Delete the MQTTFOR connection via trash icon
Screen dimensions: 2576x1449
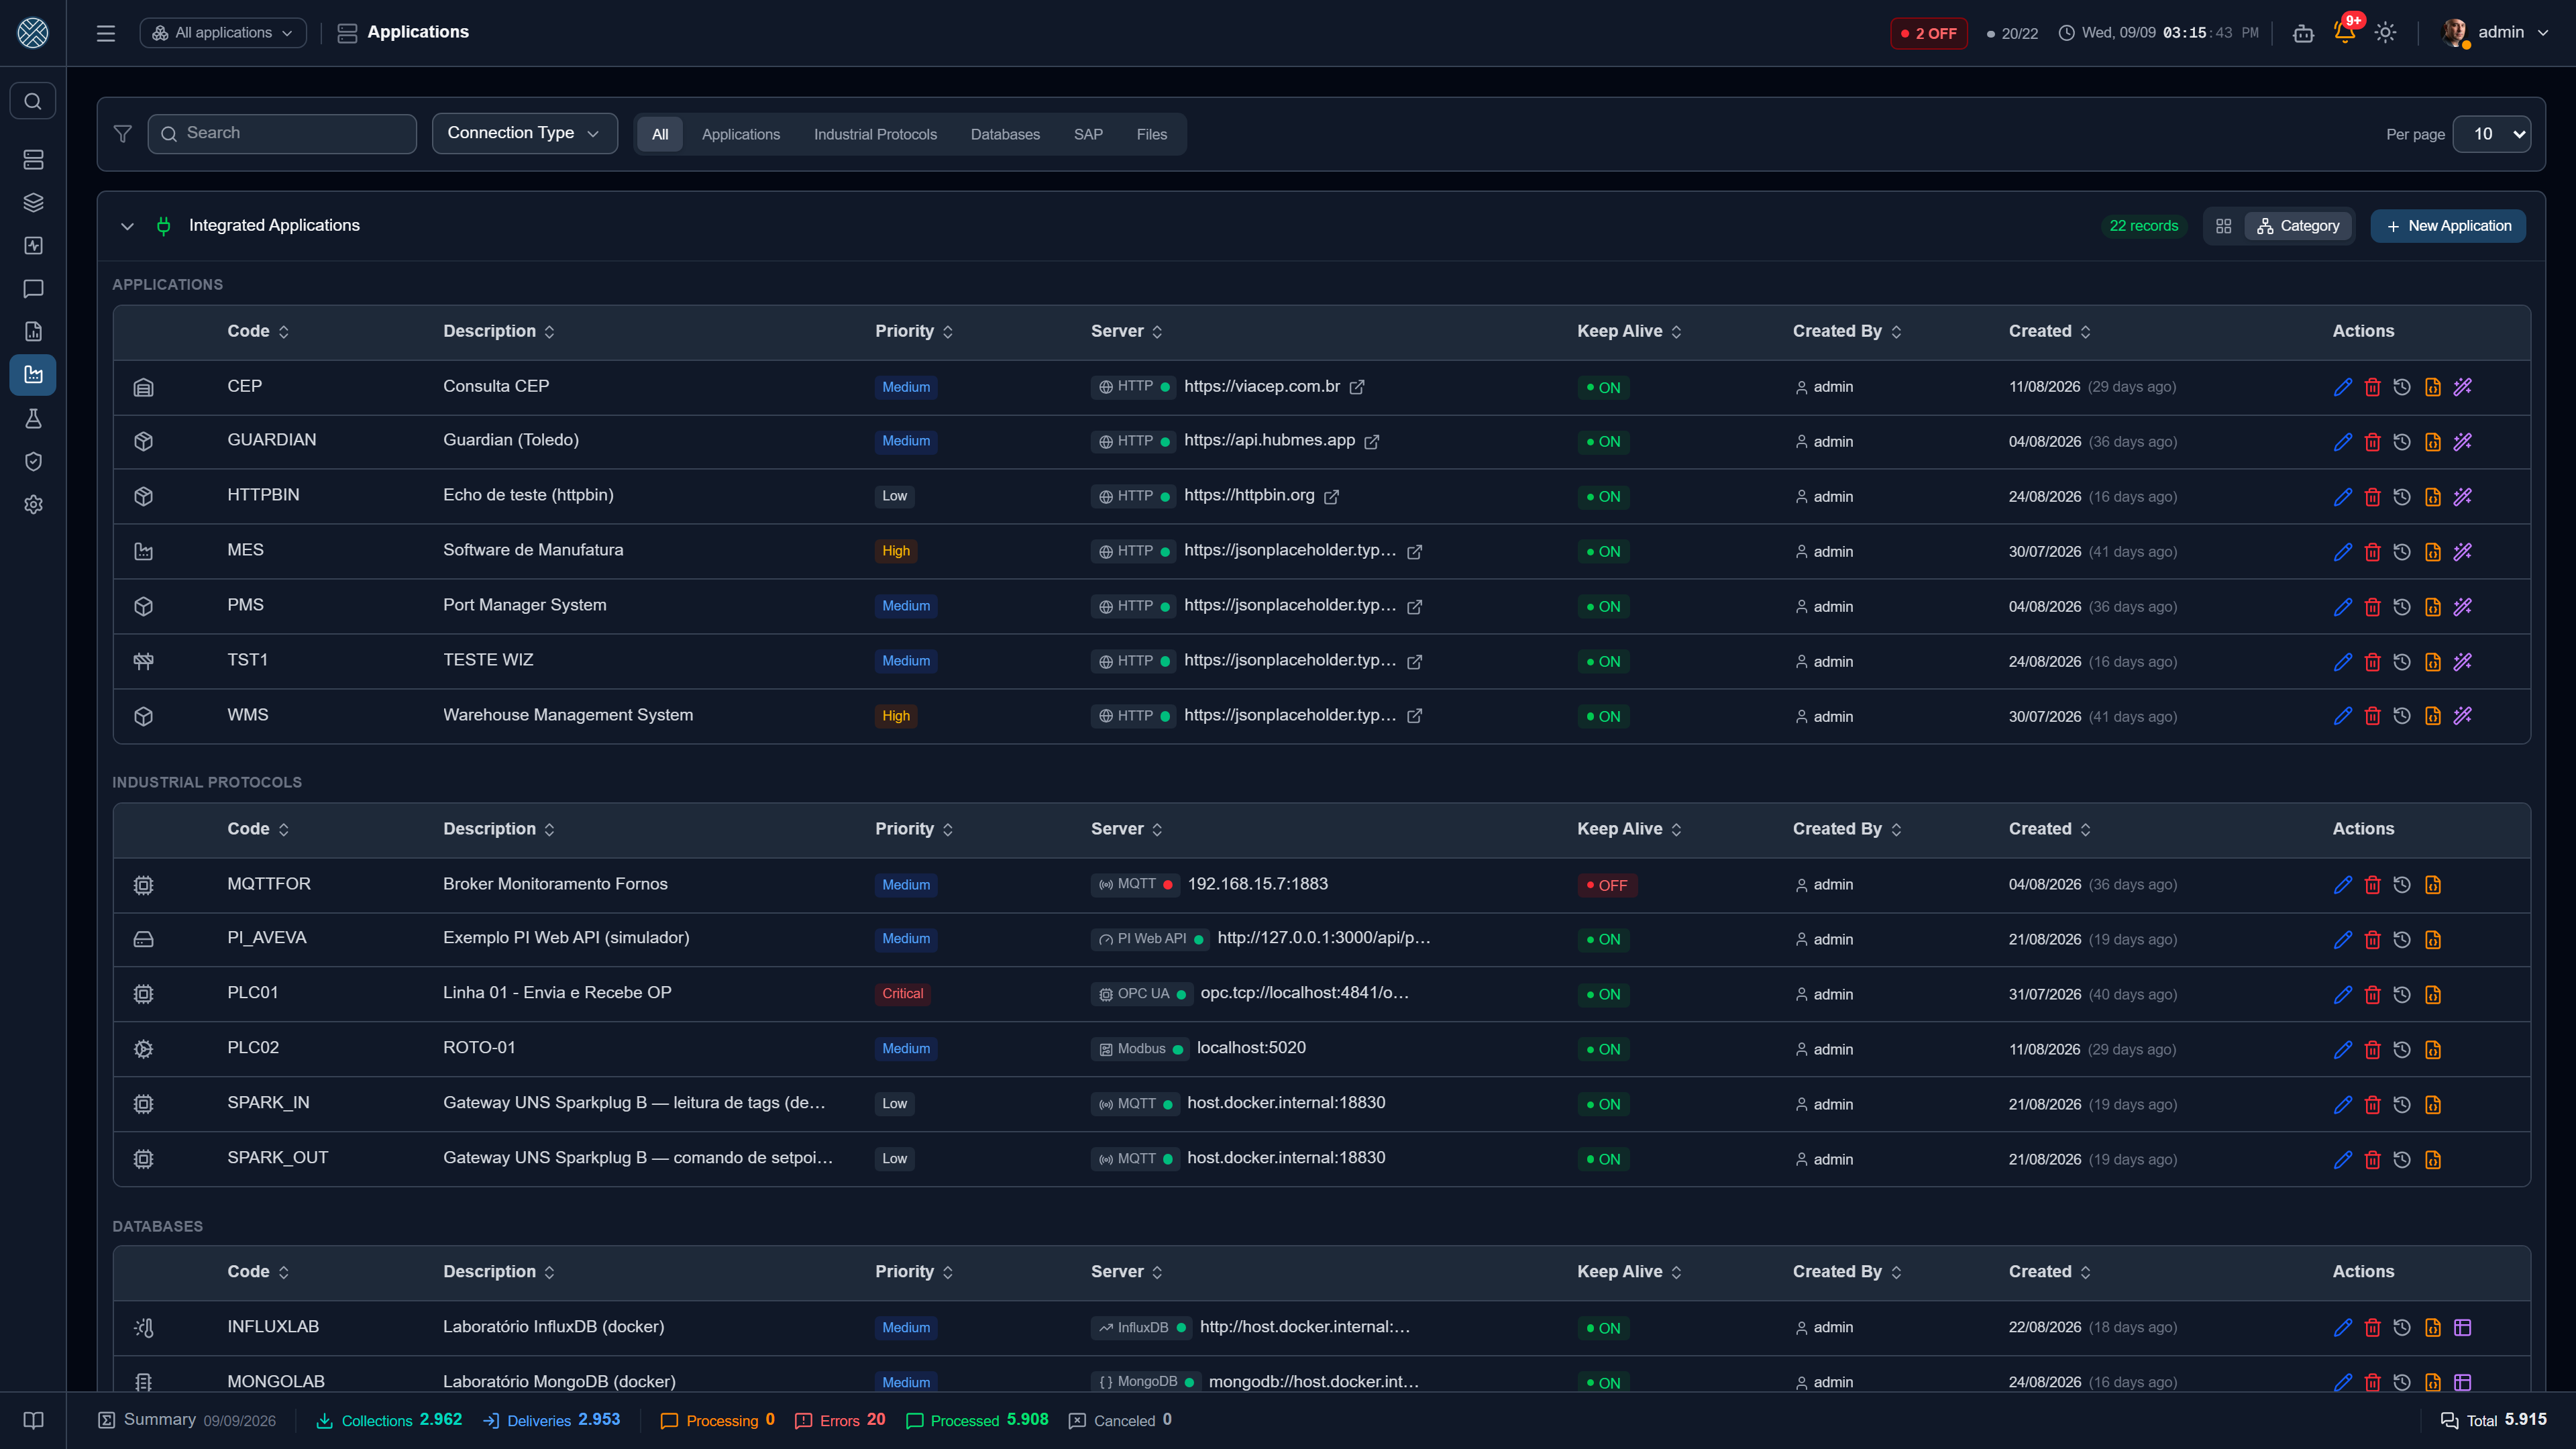tap(2372, 885)
